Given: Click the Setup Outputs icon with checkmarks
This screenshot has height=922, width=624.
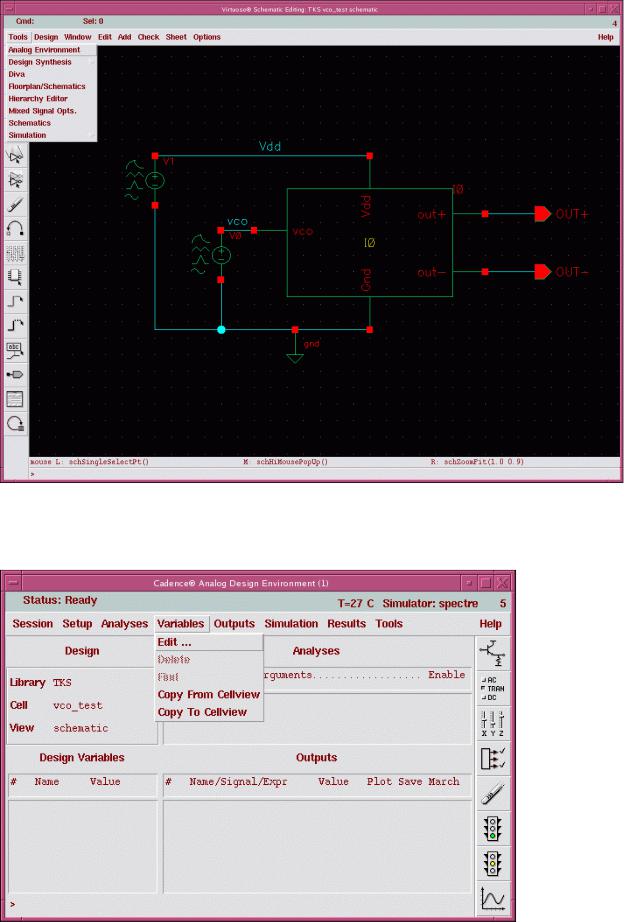Looking at the screenshot, I should [492, 757].
